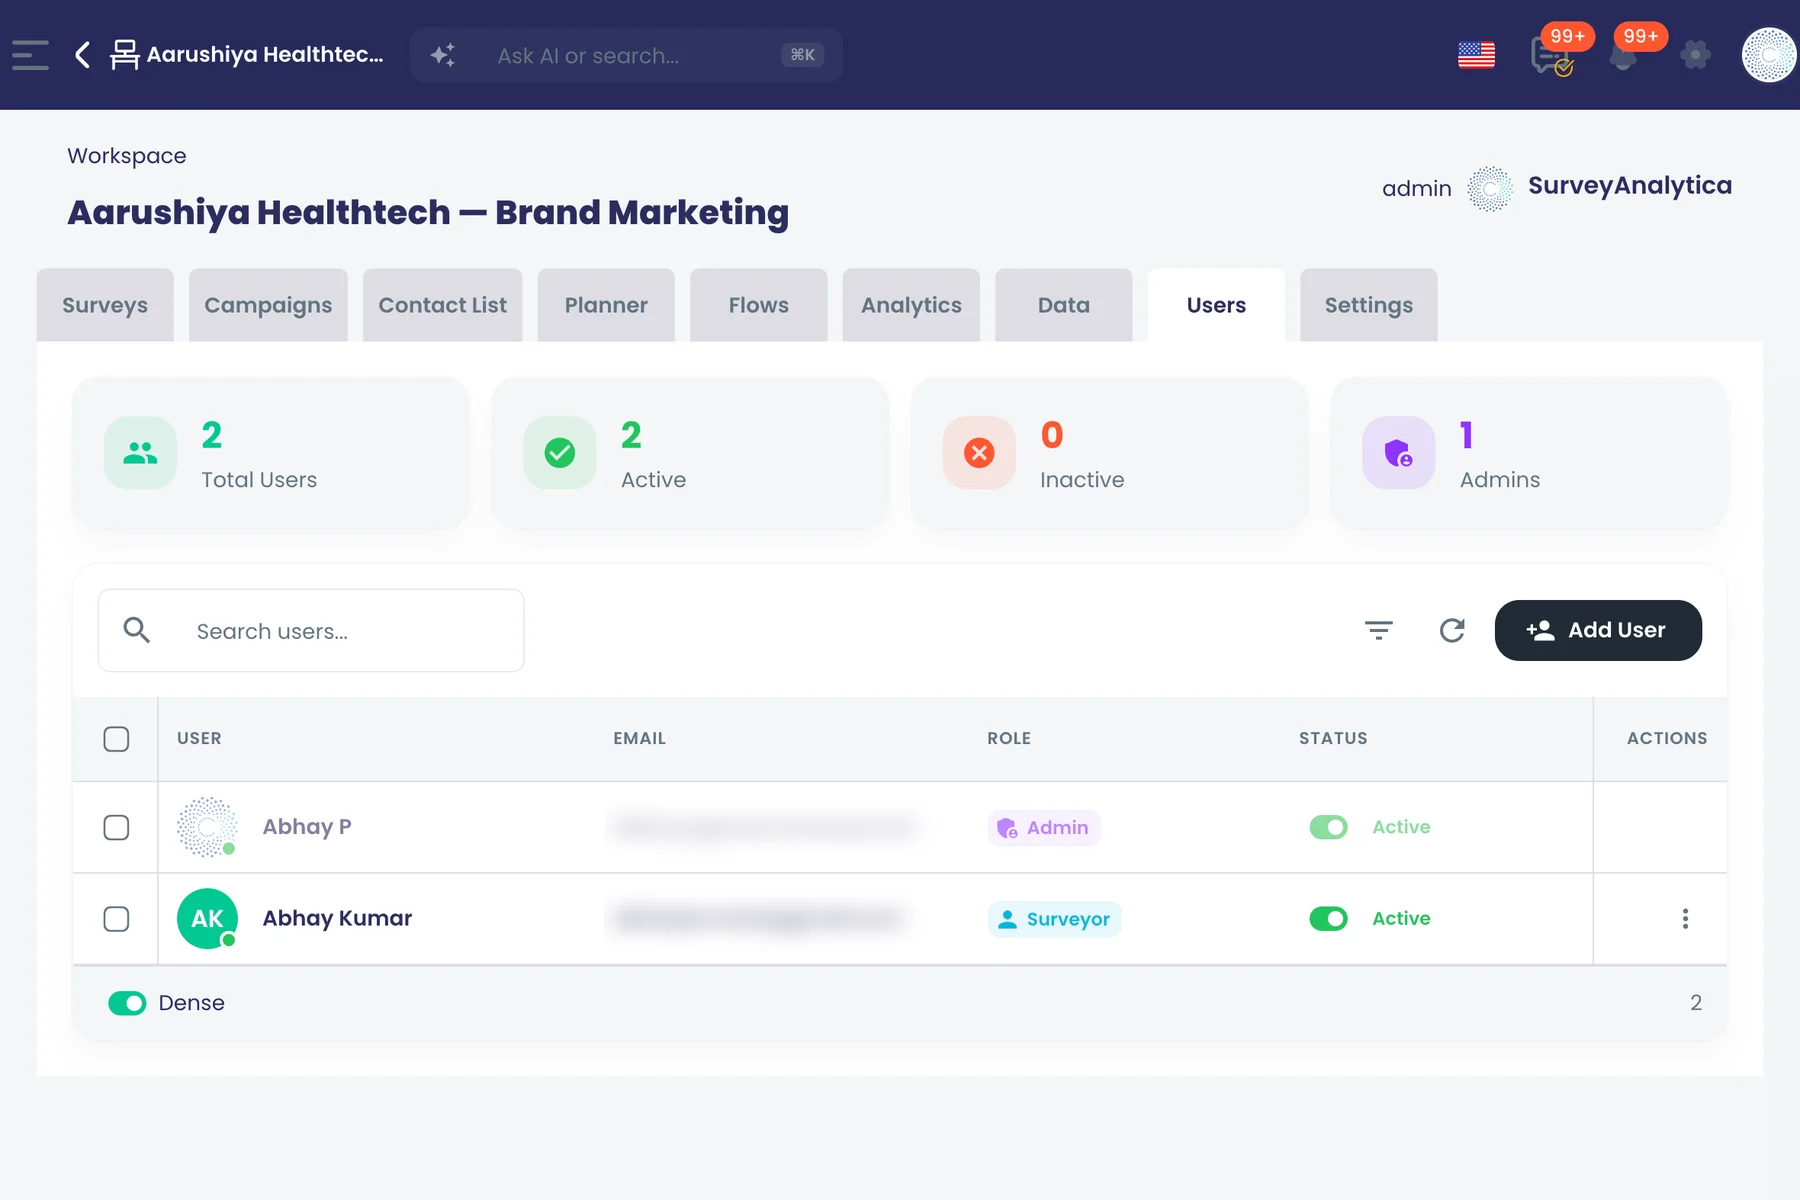1800x1200 pixels.
Task: Click the SurveyAnalytica brand link
Action: [x=1629, y=186]
